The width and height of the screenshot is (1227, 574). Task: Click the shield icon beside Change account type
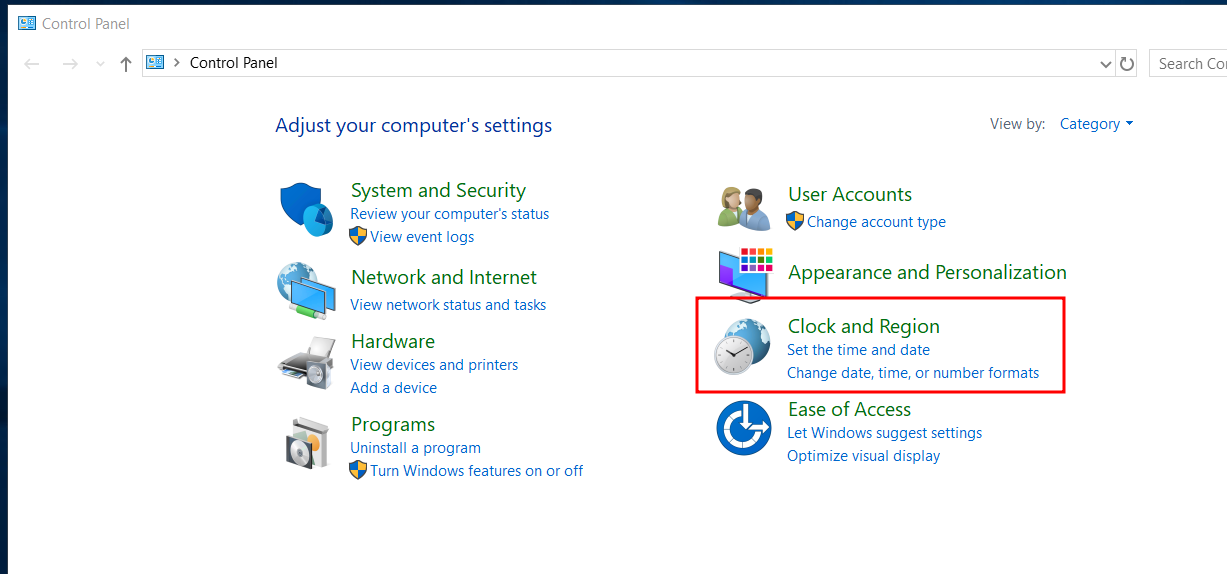(x=795, y=221)
